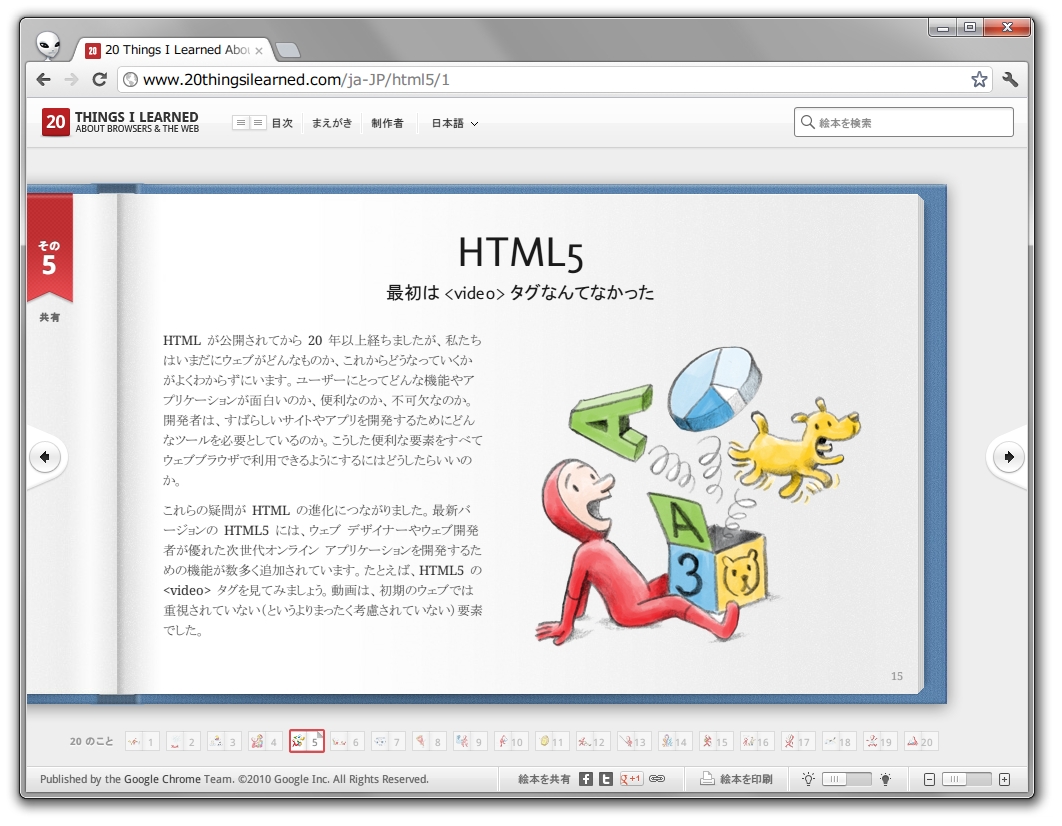Open the 目次 table of contents
The height and width of the screenshot is (826, 1062).
coord(281,122)
